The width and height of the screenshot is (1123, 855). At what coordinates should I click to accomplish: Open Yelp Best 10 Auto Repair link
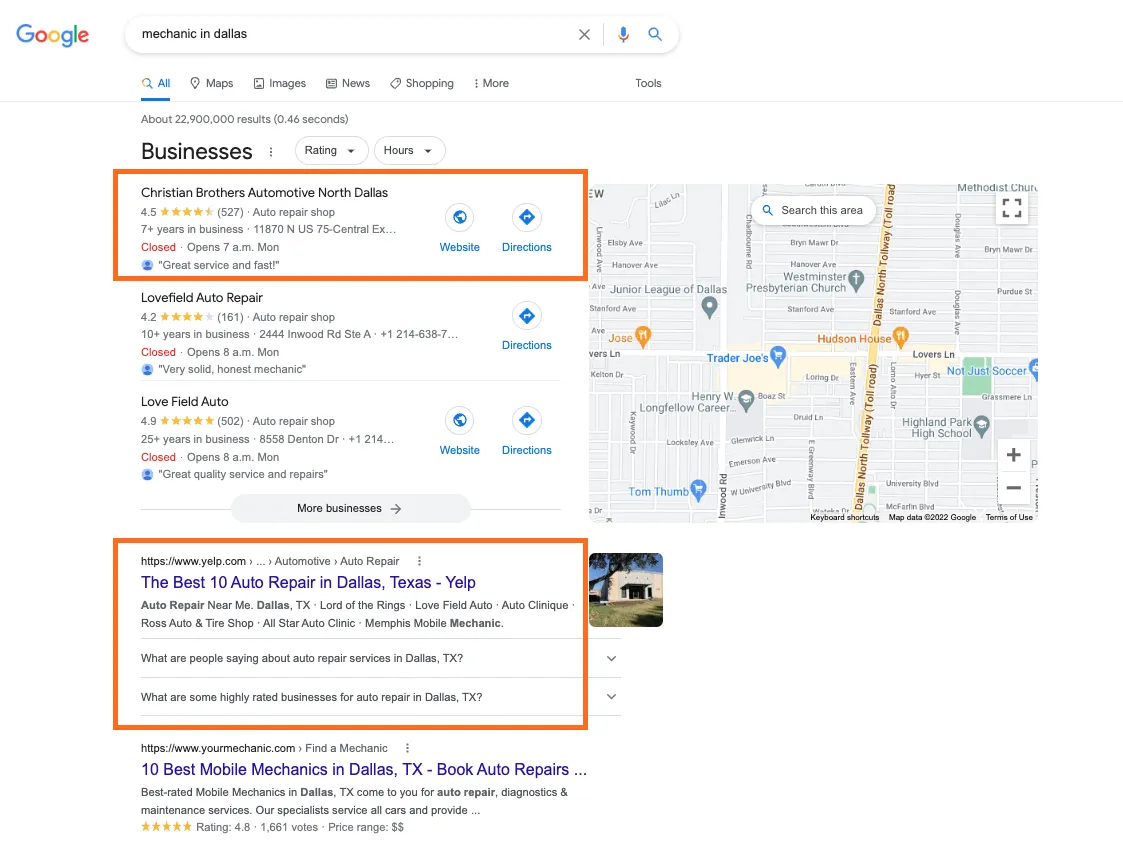coord(308,582)
